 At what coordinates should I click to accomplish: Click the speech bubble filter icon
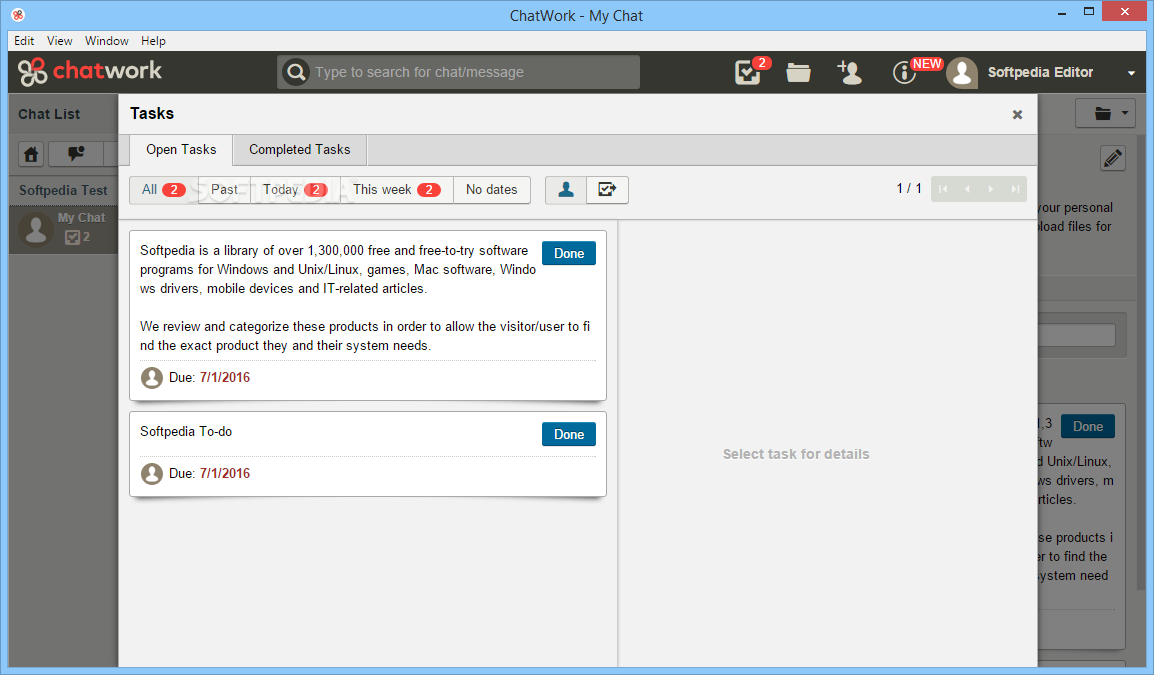[x=76, y=154]
